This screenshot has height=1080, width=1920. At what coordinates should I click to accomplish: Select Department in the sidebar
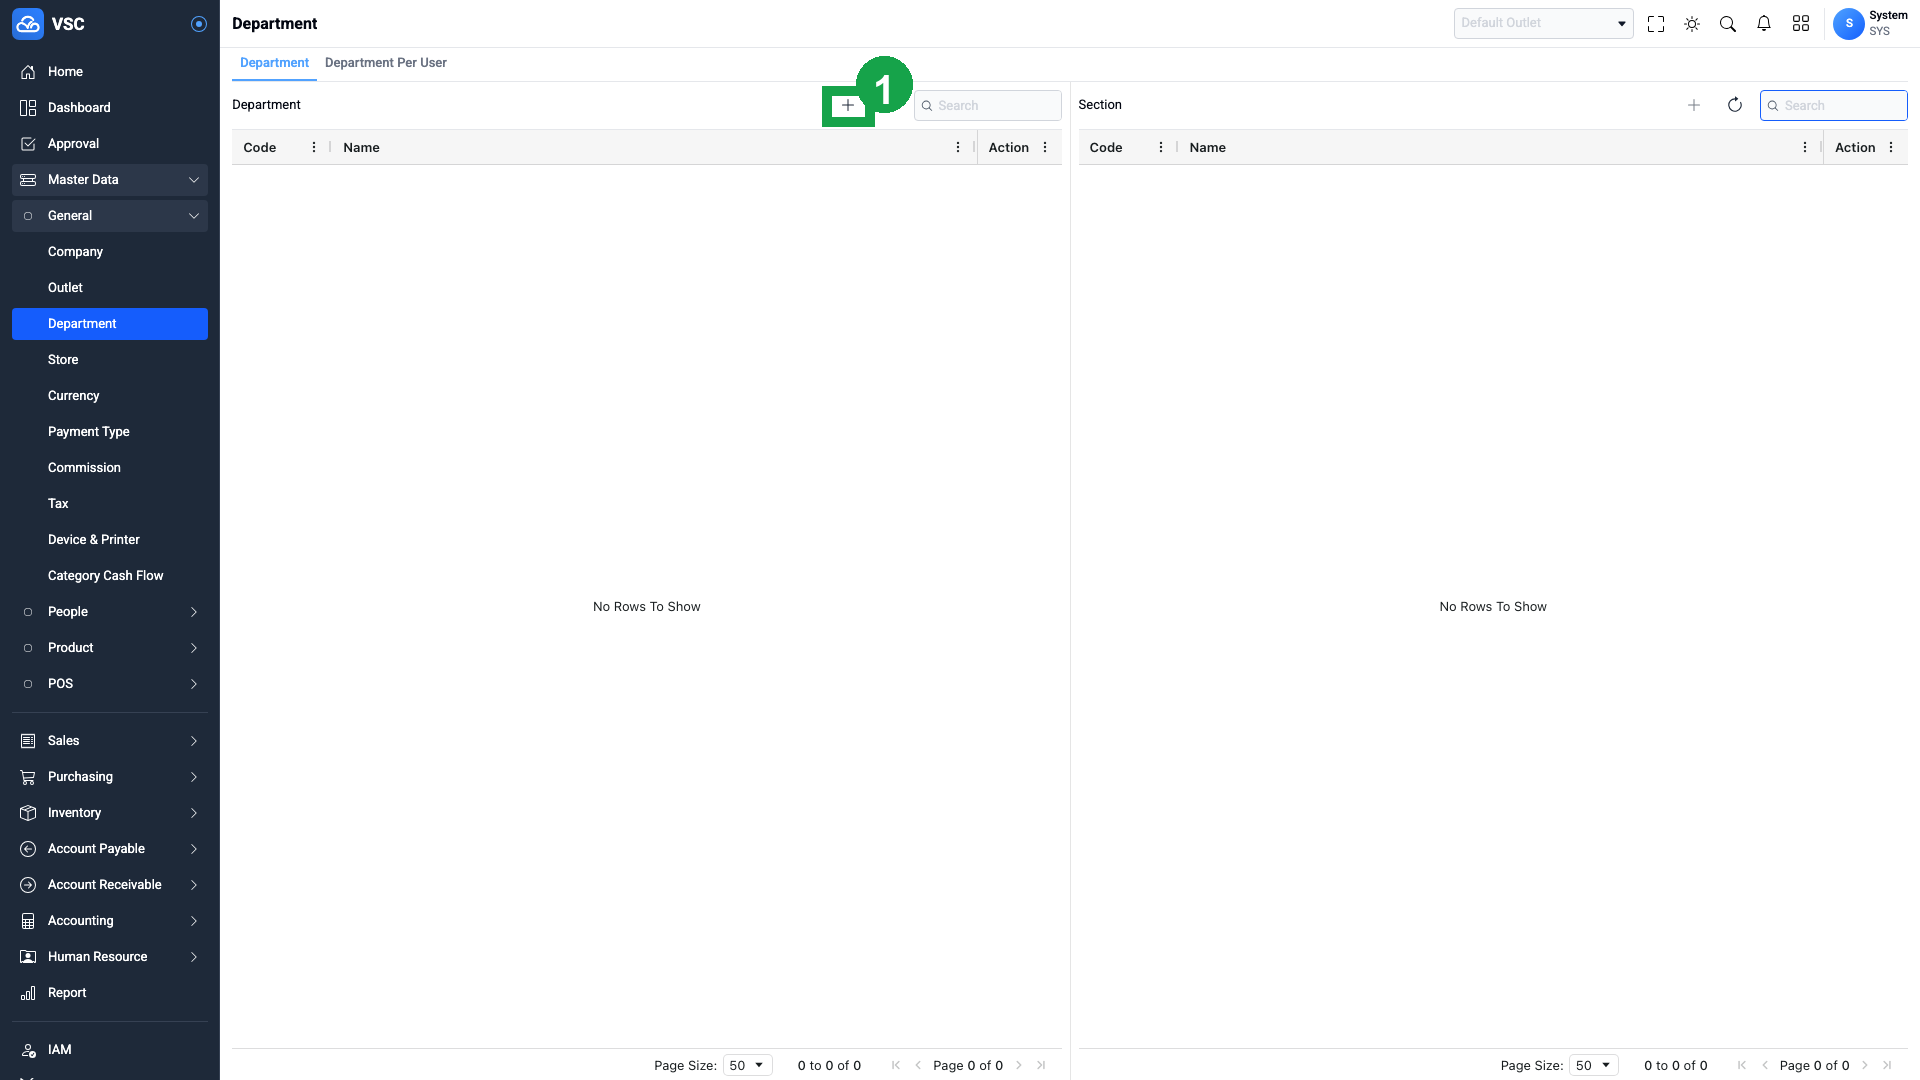(110, 324)
